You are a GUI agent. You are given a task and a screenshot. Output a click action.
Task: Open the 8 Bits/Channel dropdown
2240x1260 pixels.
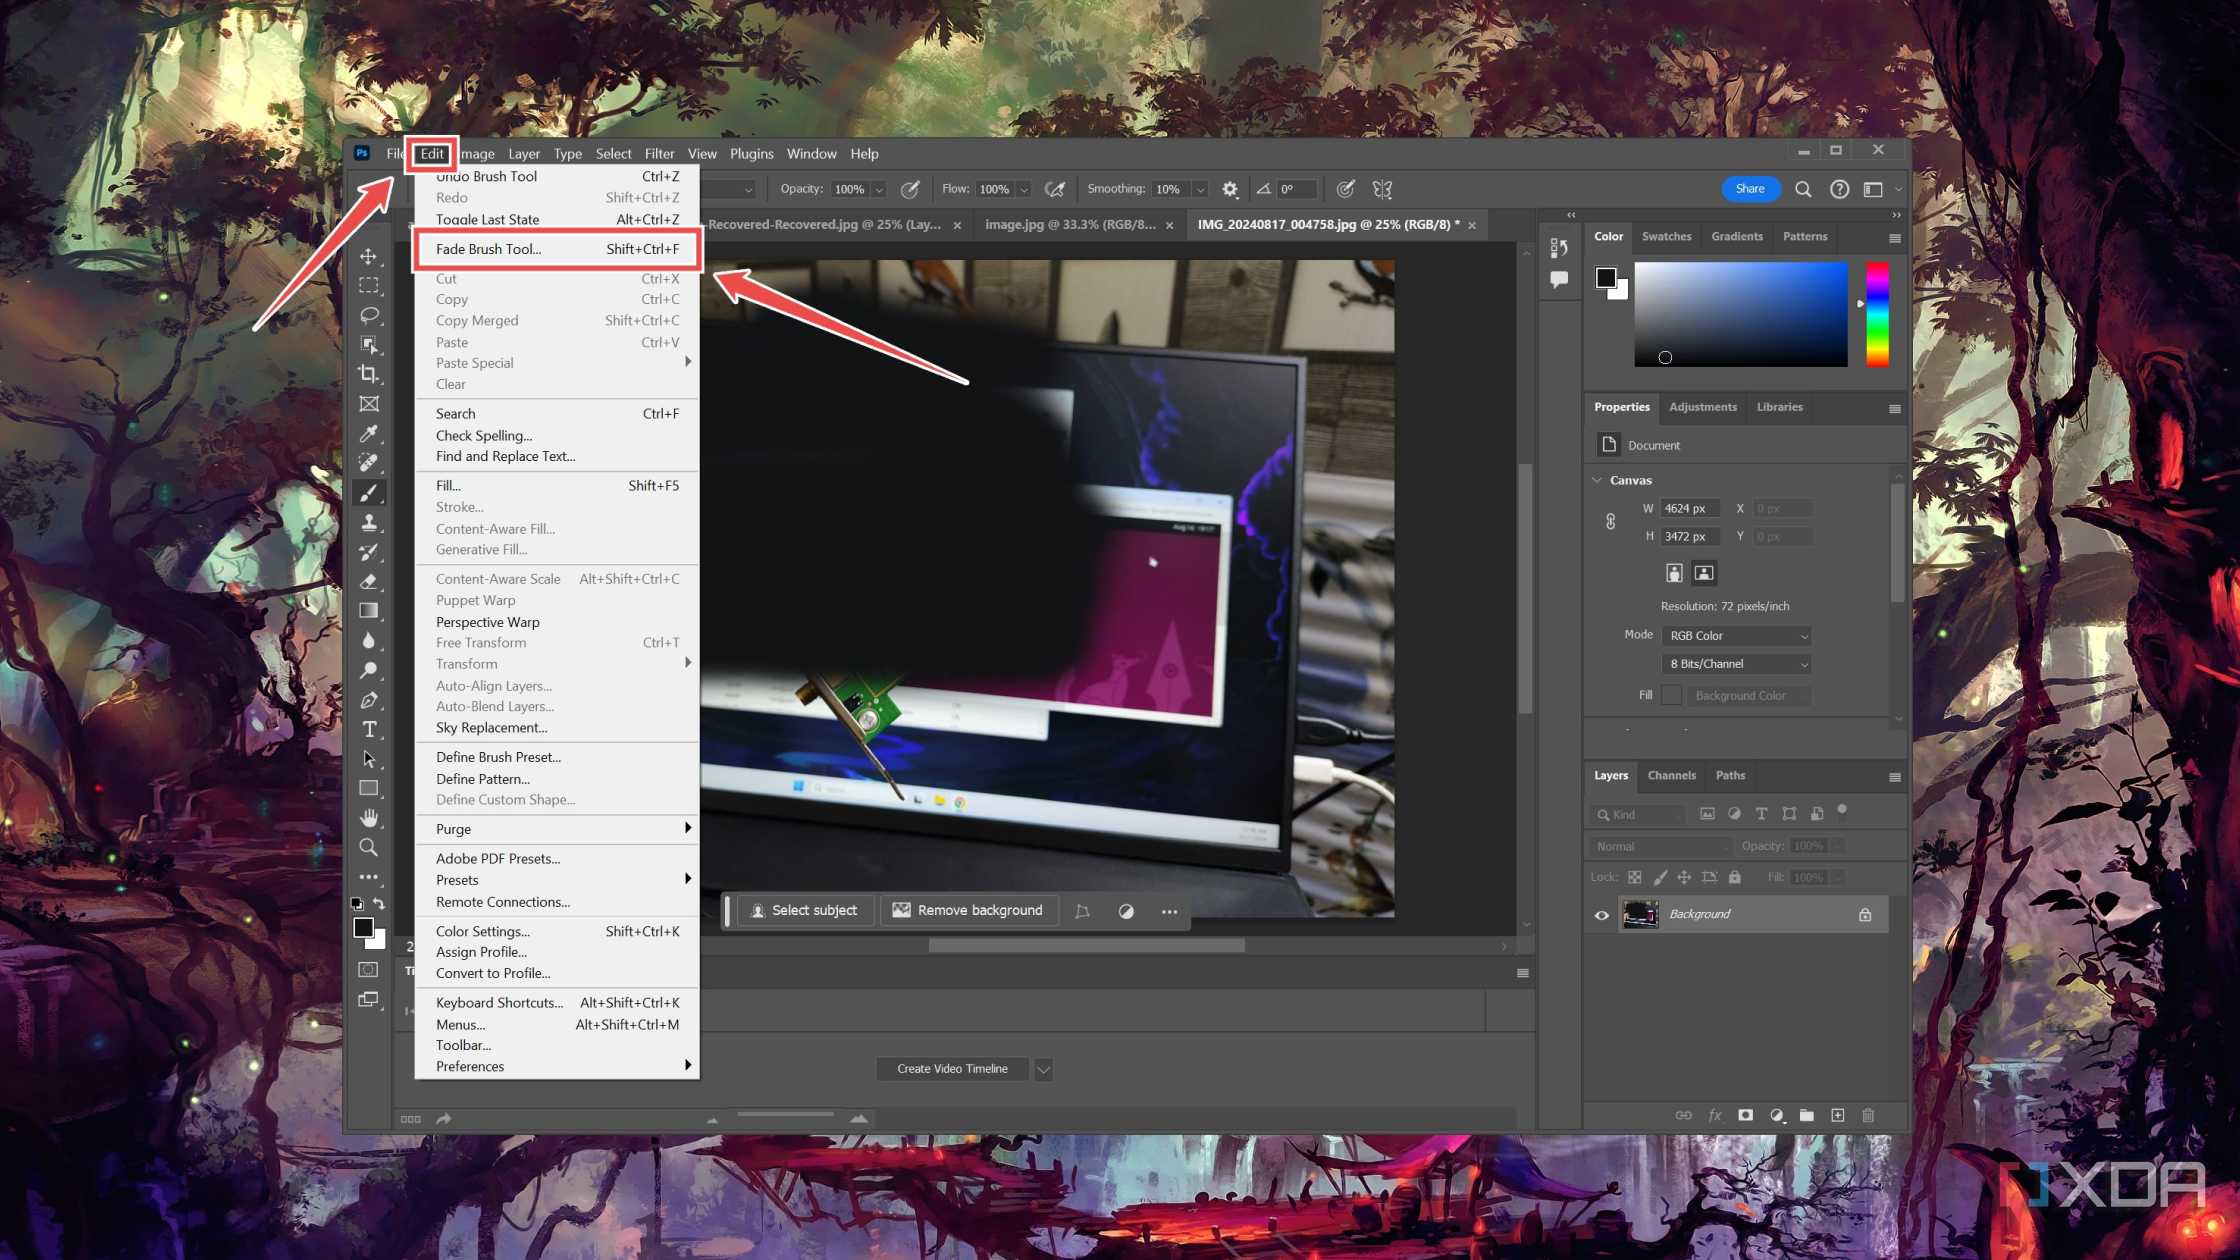(x=1737, y=664)
